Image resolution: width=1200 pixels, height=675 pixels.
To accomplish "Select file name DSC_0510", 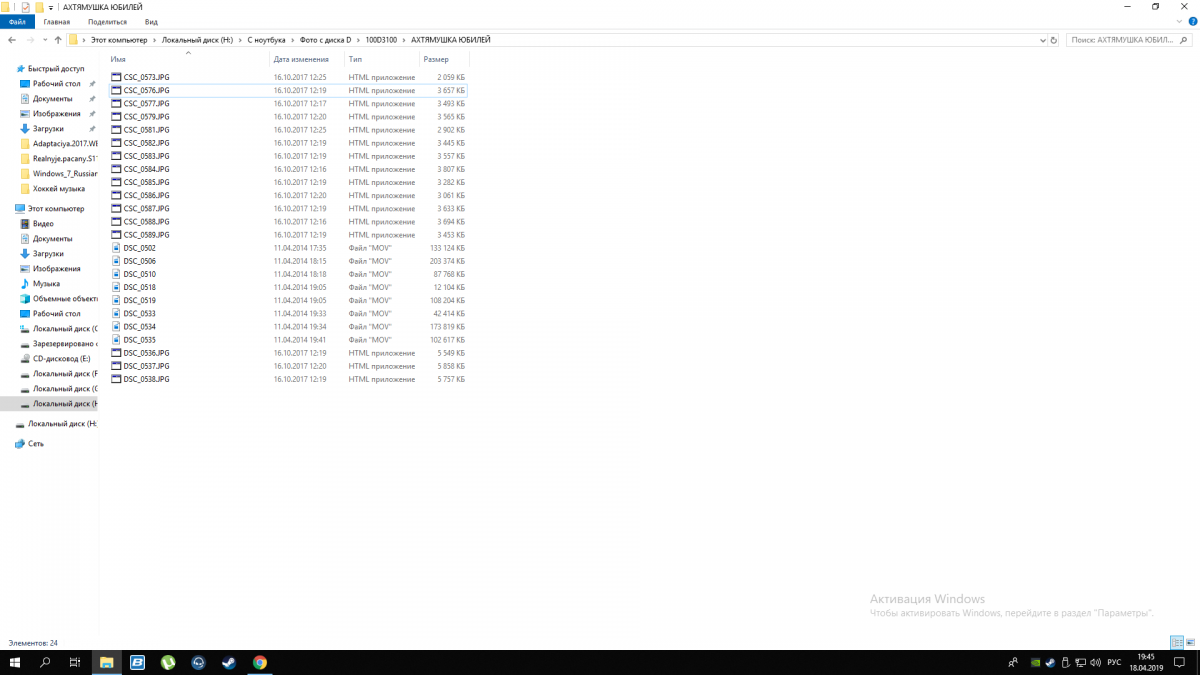I will (140, 274).
